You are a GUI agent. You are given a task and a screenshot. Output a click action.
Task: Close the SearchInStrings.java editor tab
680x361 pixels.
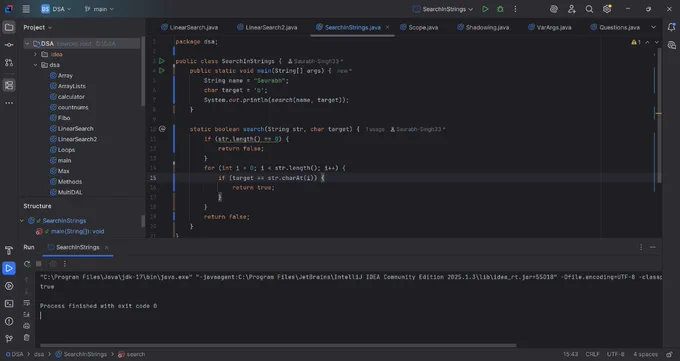pos(387,27)
